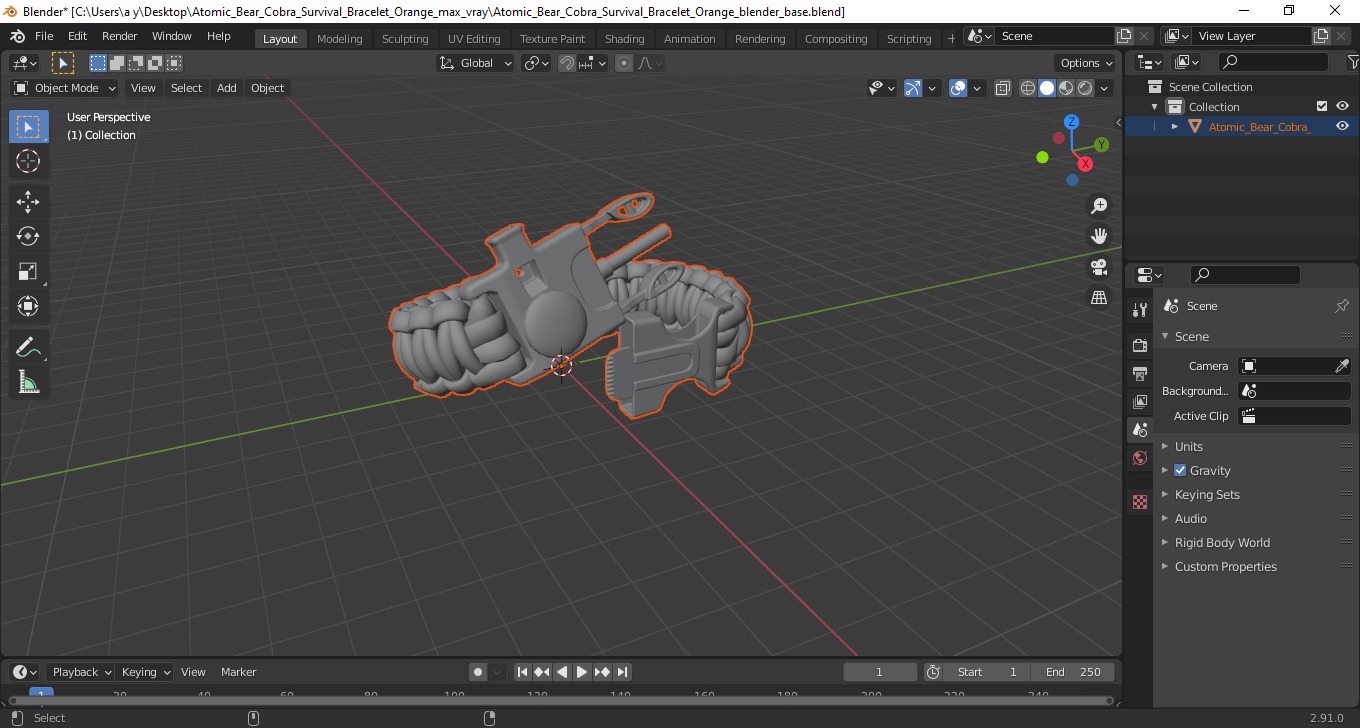Switch to the Shading workspace tab
Image resolution: width=1360 pixels, height=728 pixels.
(x=625, y=39)
